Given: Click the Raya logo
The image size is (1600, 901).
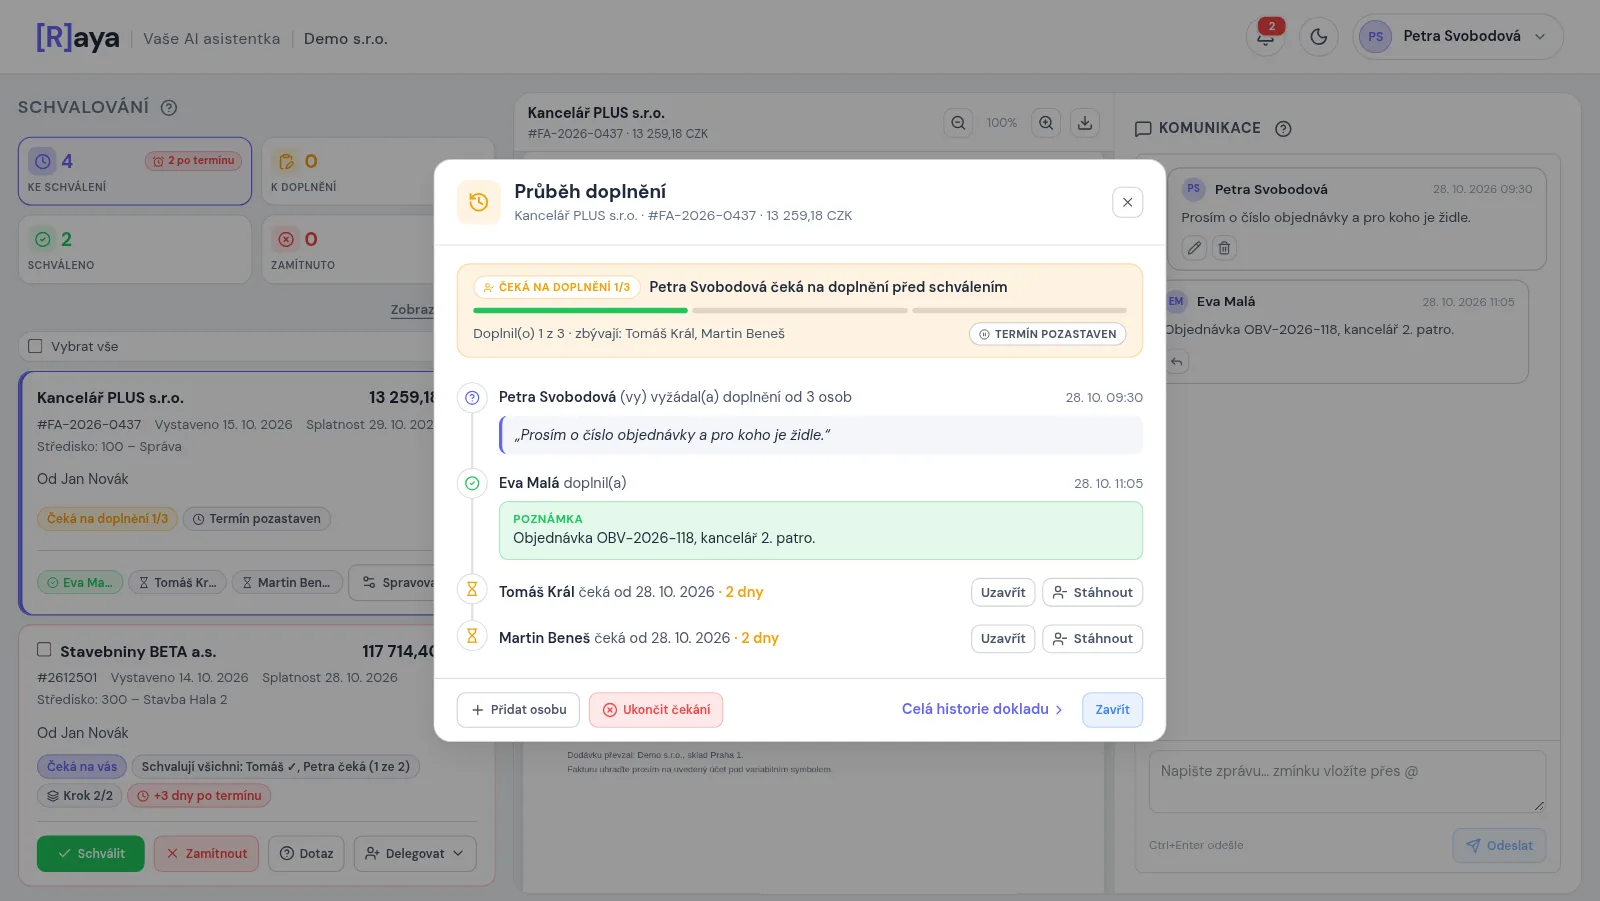Looking at the screenshot, I should (x=77, y=38).
